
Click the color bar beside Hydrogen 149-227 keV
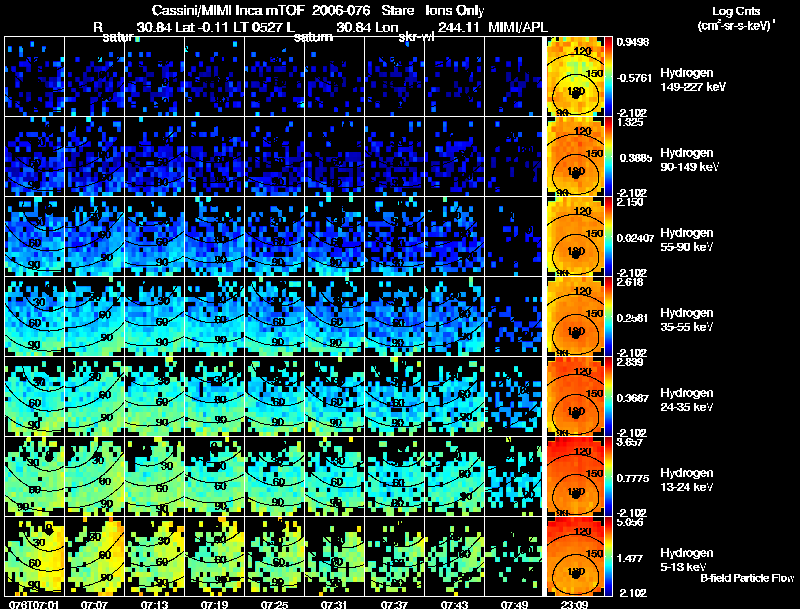point(608,76)
